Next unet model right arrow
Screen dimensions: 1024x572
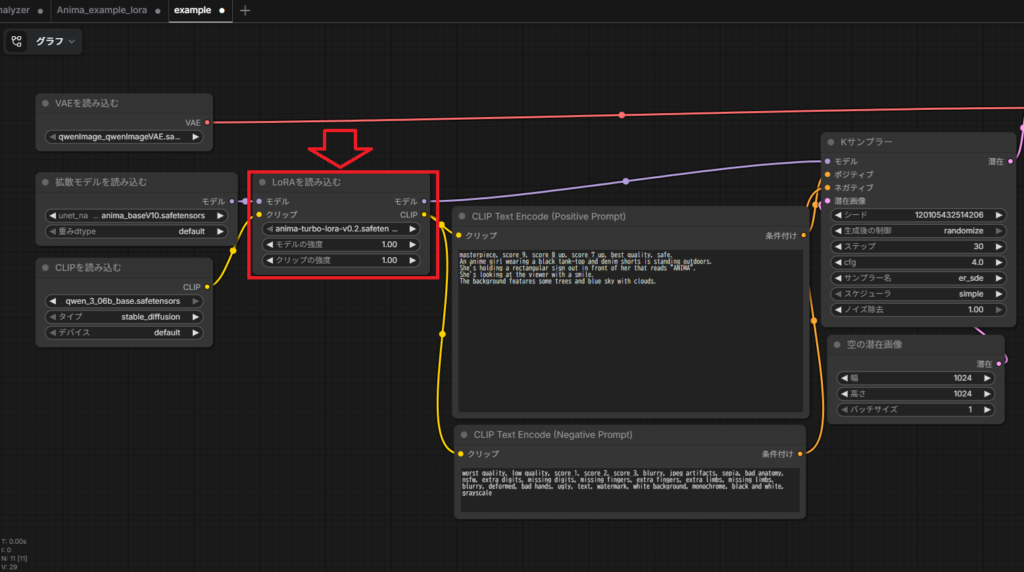220,215
